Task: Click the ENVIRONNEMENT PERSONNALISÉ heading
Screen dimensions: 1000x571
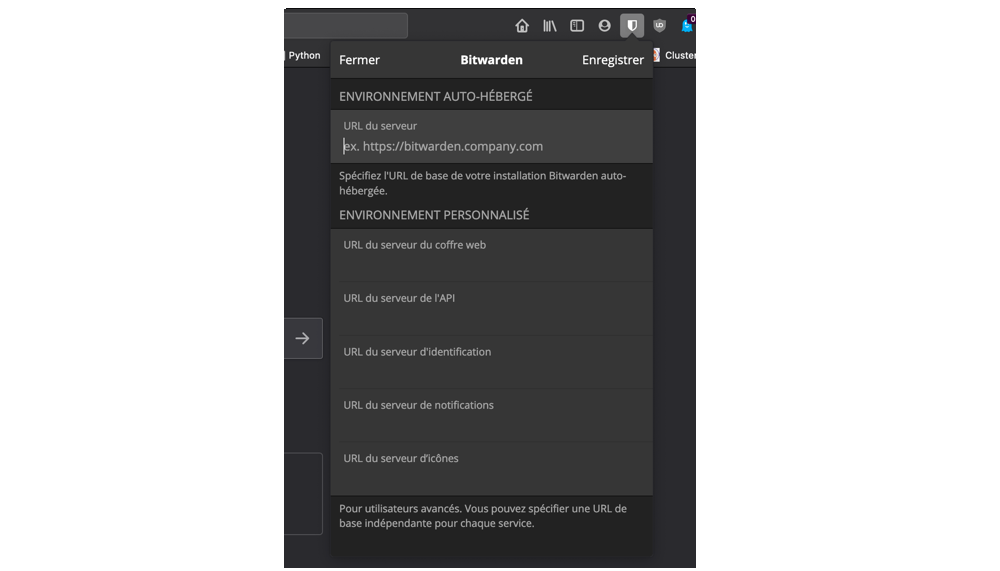Action: coord(434,215)
